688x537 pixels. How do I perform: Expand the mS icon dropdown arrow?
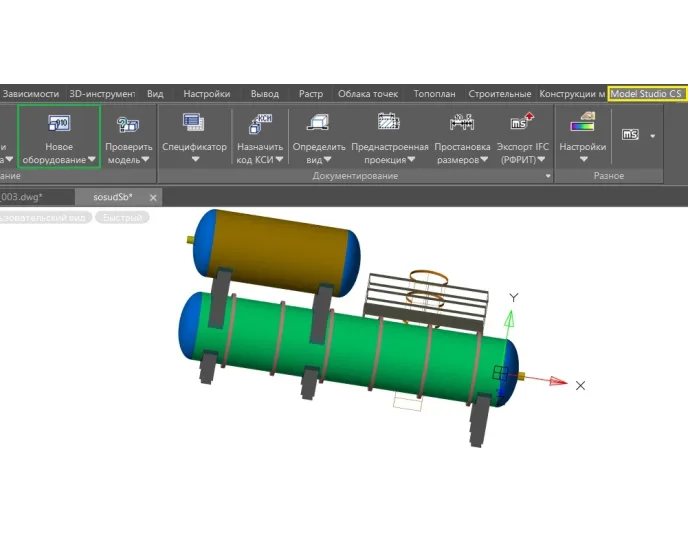click(x=653, y=135)
